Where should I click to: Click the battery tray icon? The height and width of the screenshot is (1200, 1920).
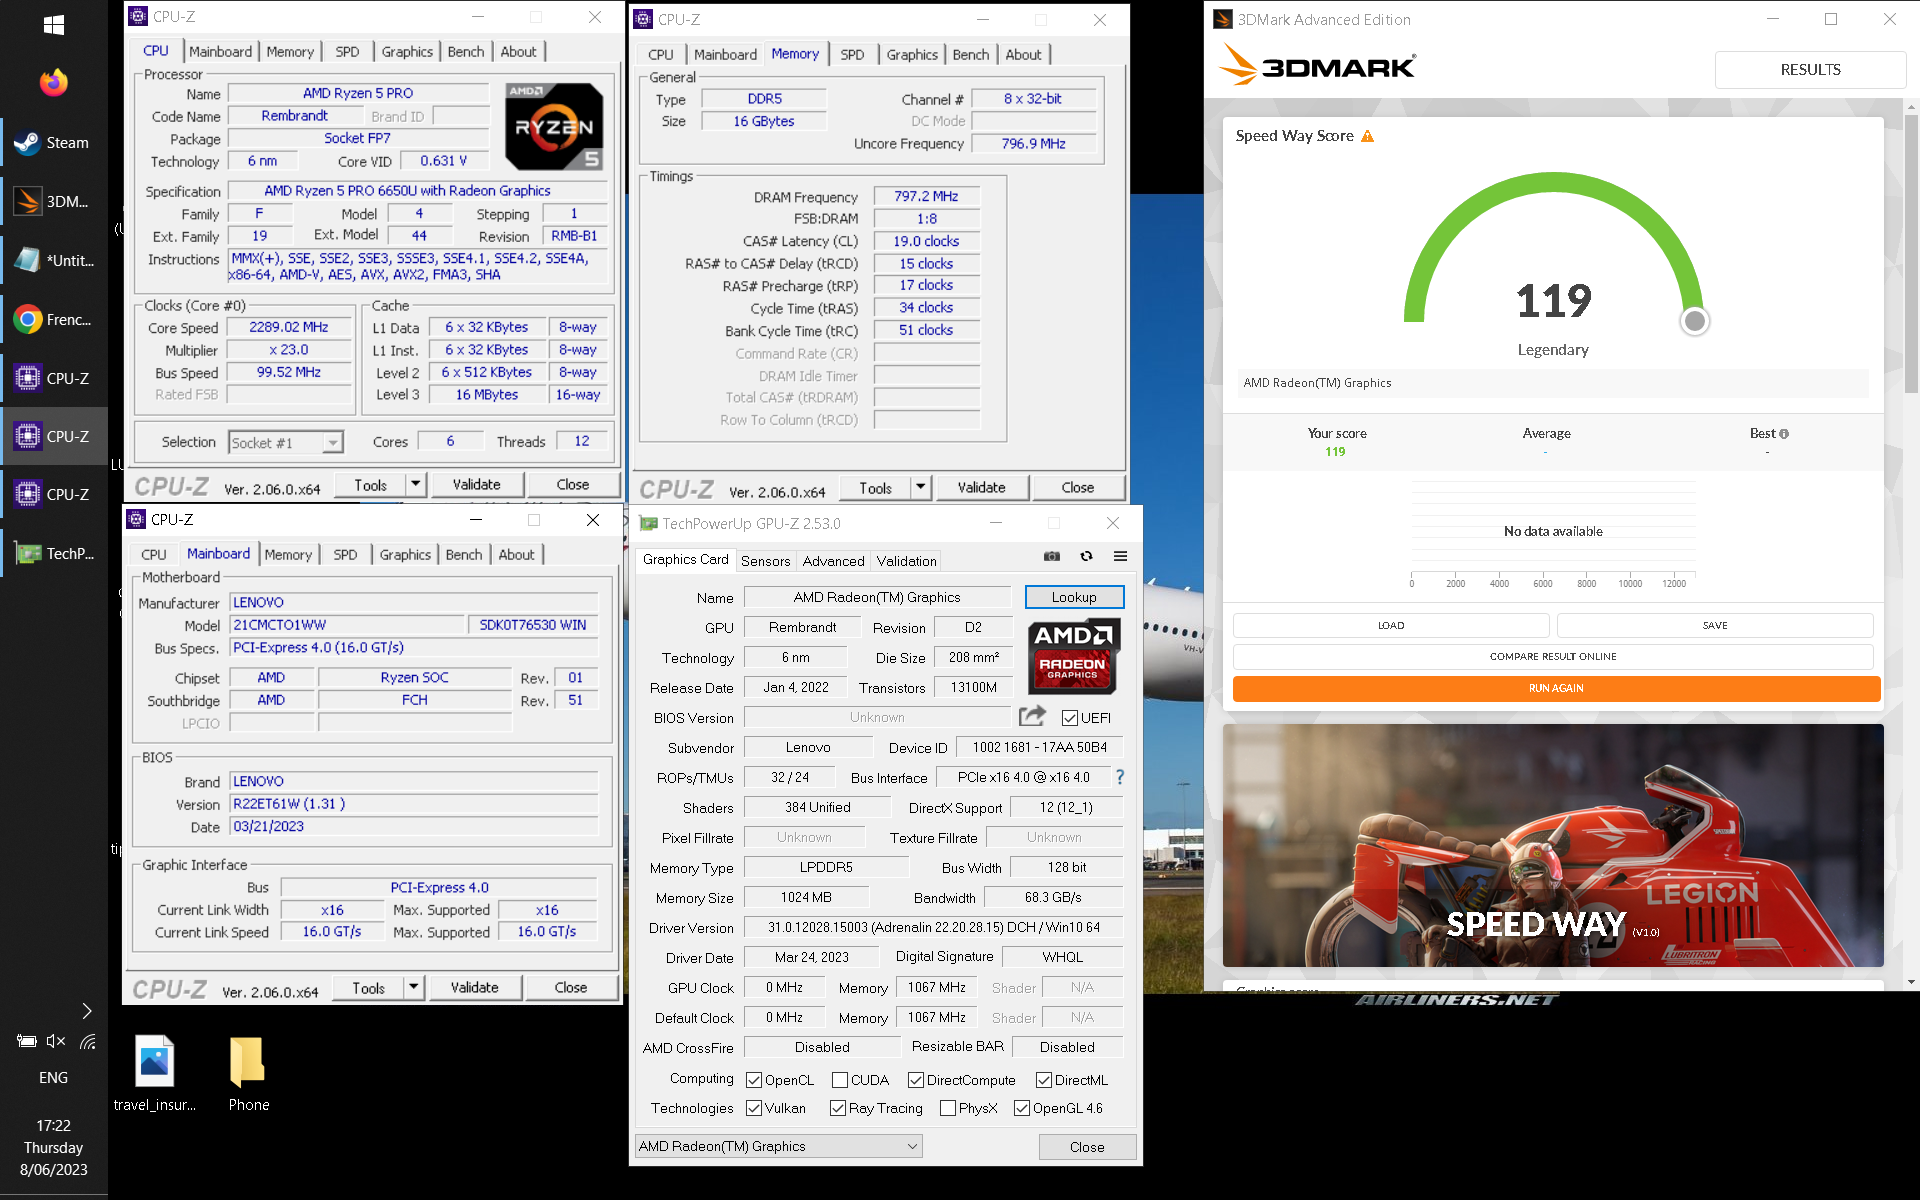click(26, 1041)
